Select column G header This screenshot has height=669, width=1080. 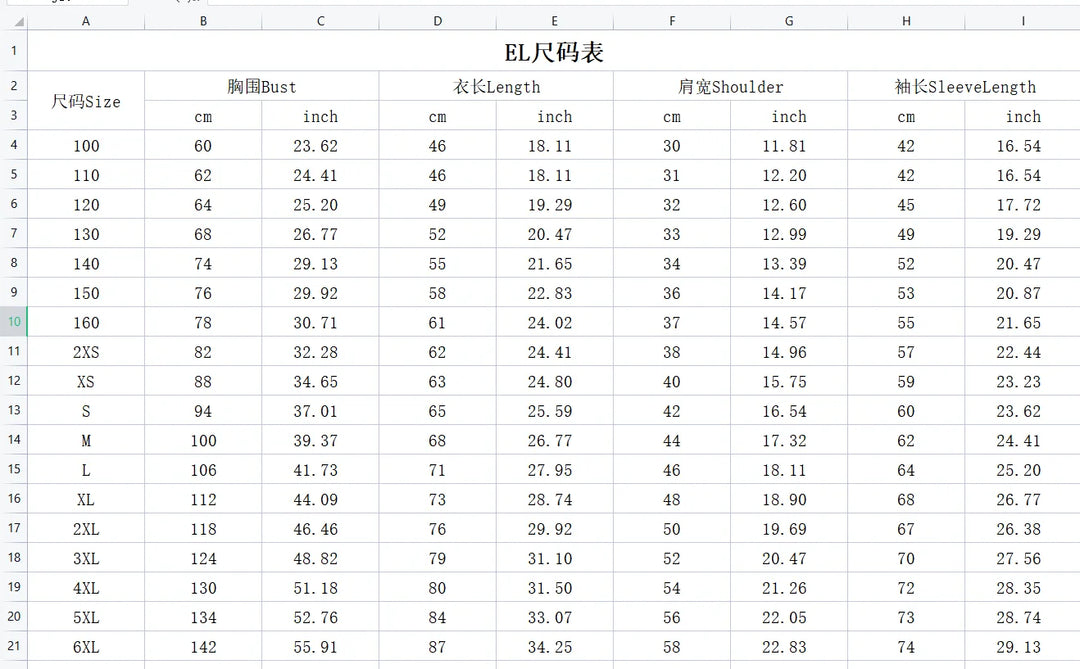[789, 21]
